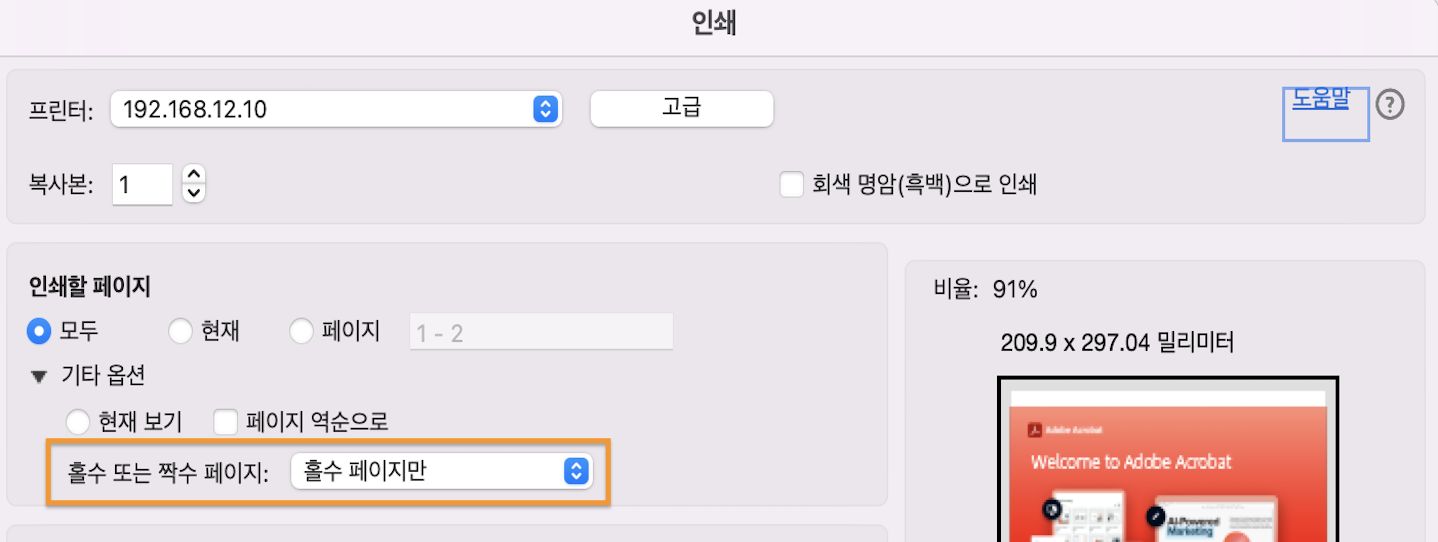
Task: Enable 회색 명암(흑백)으로 인쇄 checkbox
Action: point(792,185)
